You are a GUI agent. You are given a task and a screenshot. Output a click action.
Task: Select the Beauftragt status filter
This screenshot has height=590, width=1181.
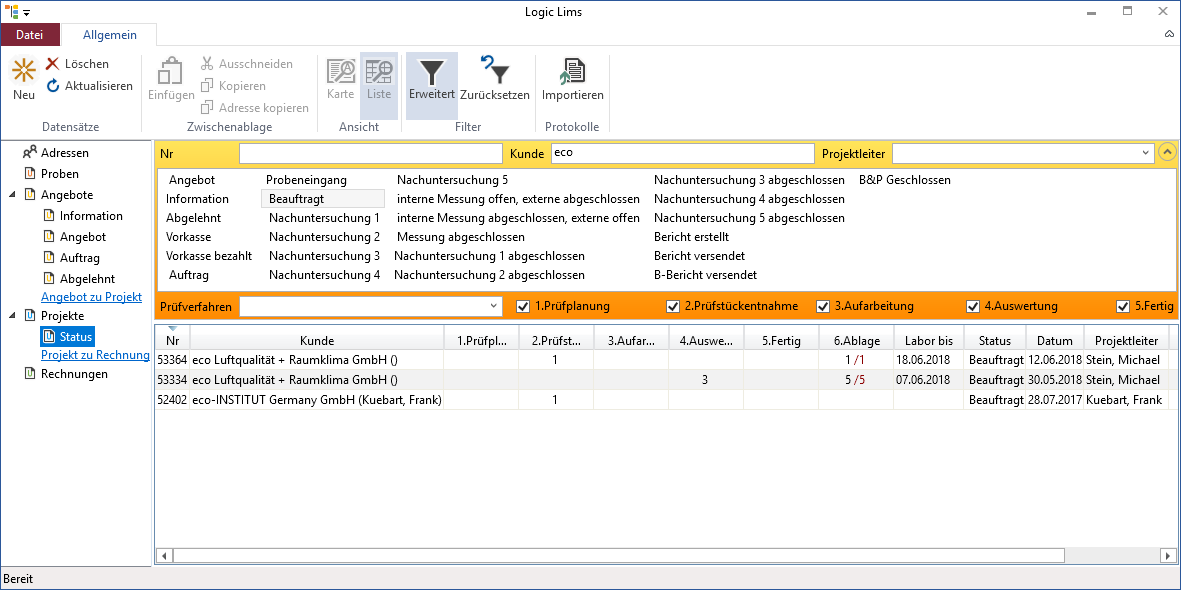pyautogui.click(x=323, y=199)
